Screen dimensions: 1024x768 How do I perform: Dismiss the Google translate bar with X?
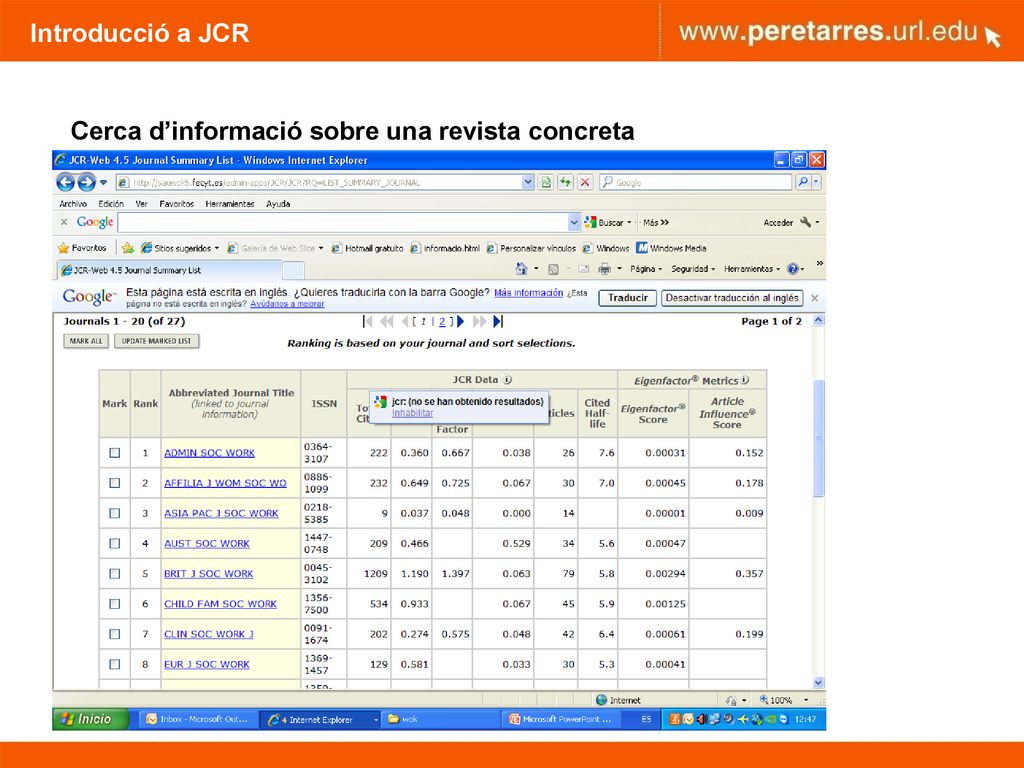coord(814,298)
